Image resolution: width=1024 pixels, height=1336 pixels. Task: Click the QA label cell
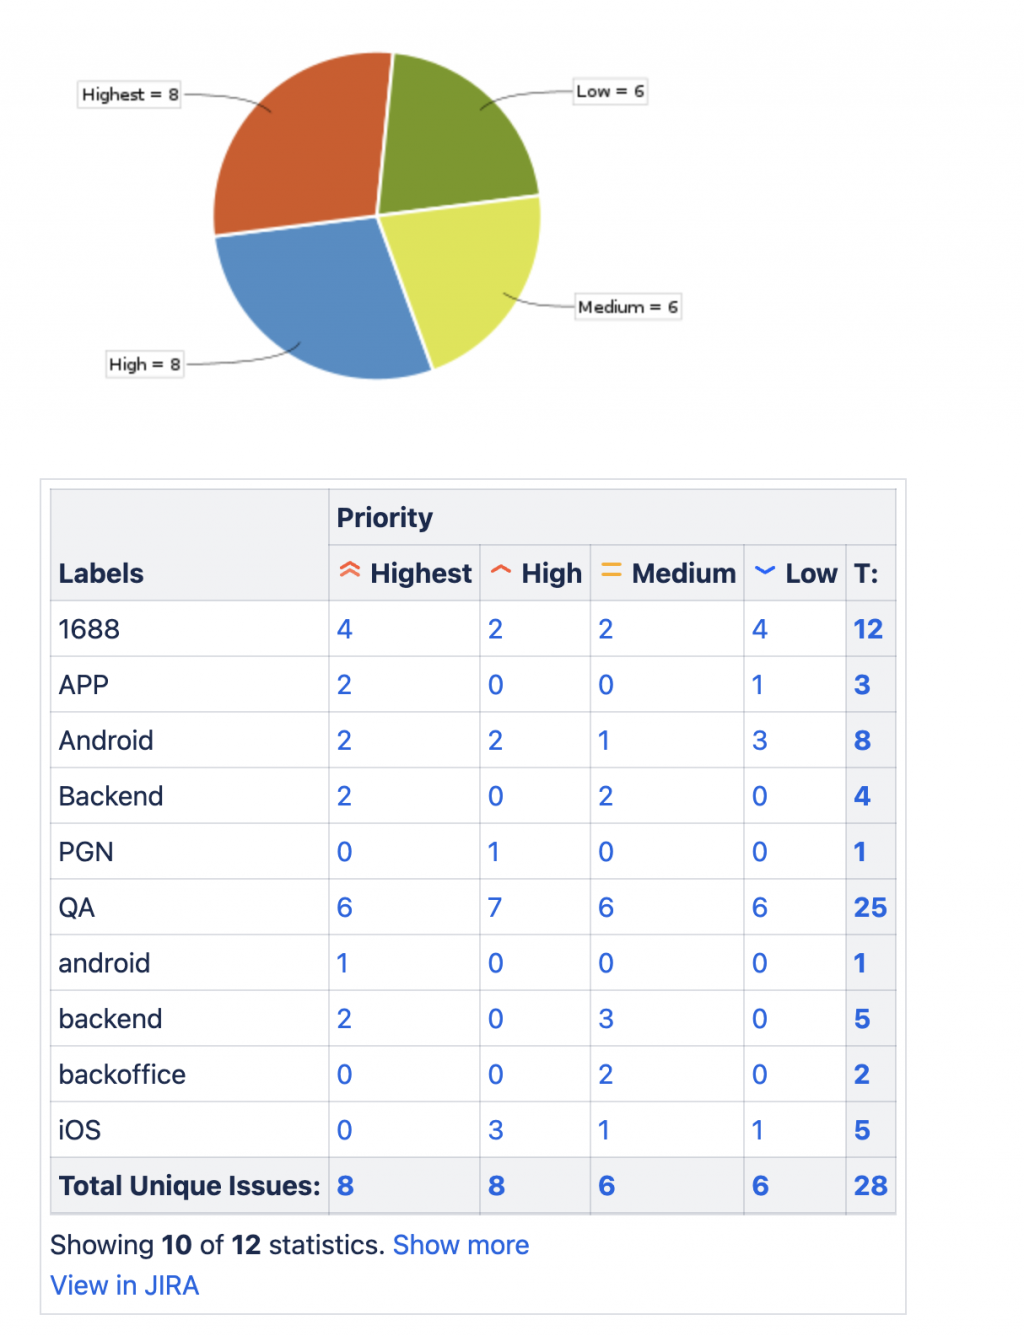pyautogui.click(x=190, y=908)
